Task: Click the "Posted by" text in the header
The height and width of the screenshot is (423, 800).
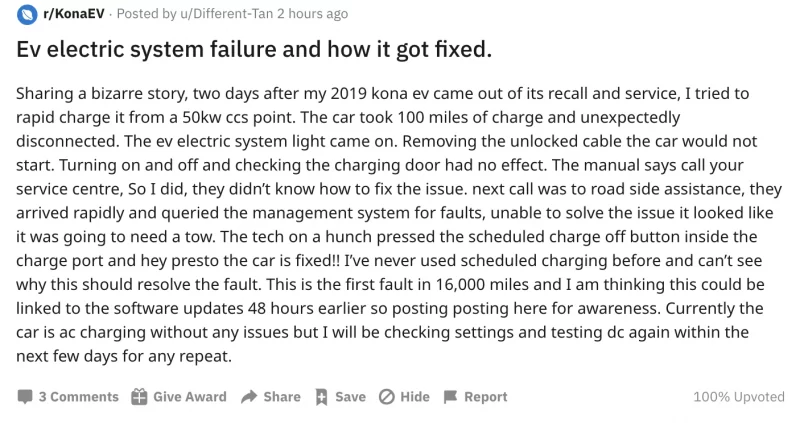Action: 135,14
